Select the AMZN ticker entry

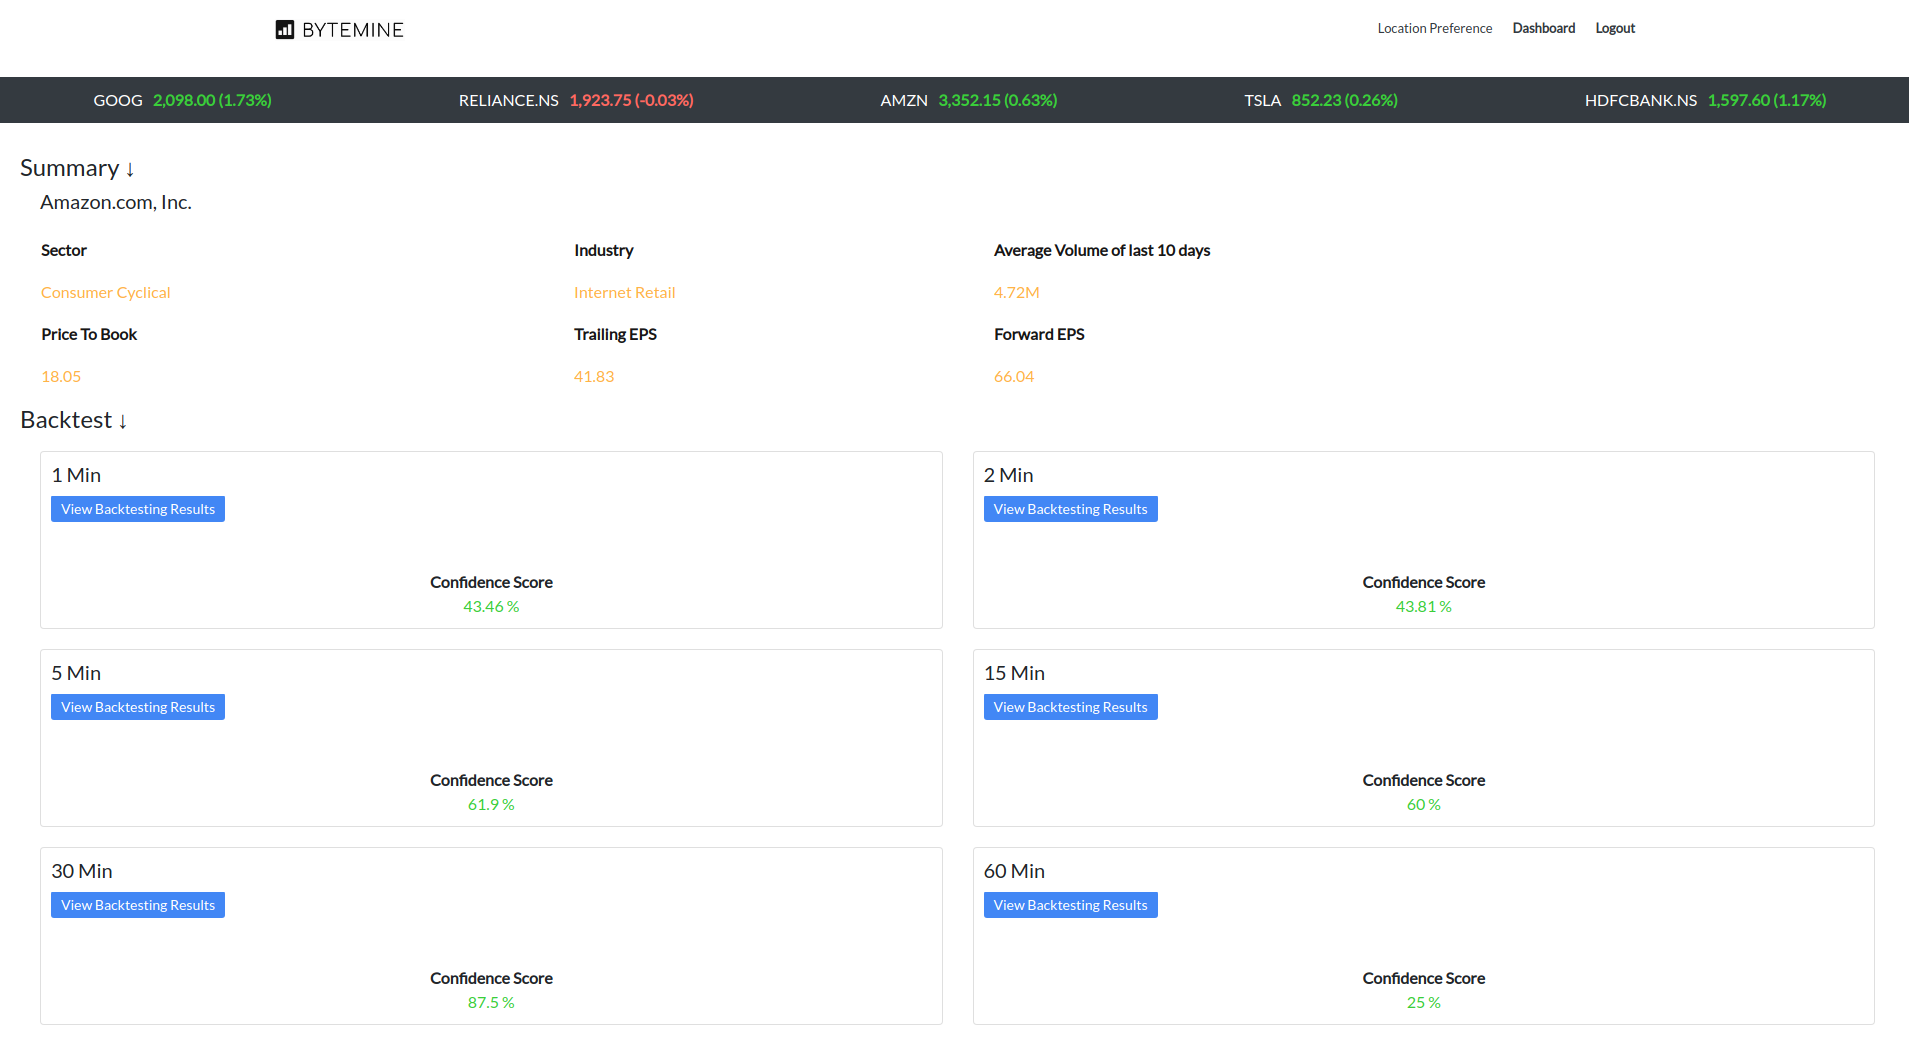point(968,100)
